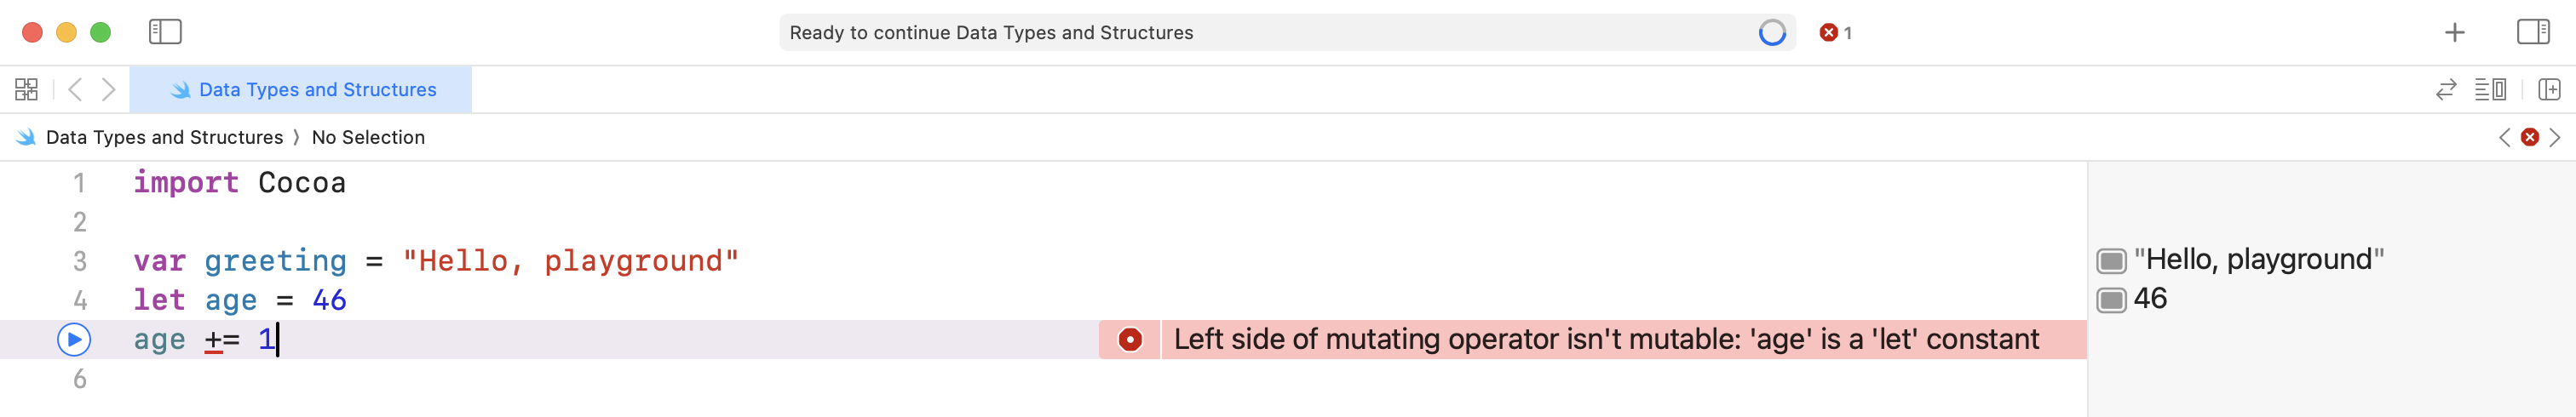Open the Data Types and Structures breadcrumb
The height and width of the screenshot is (417, 2576).
(x=164, y=138)
